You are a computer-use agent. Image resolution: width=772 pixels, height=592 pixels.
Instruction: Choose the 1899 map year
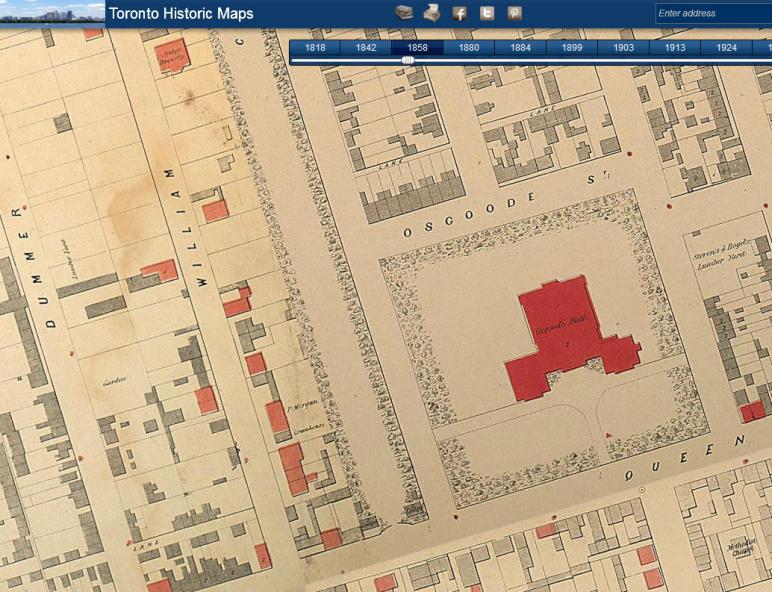(572, 47)
